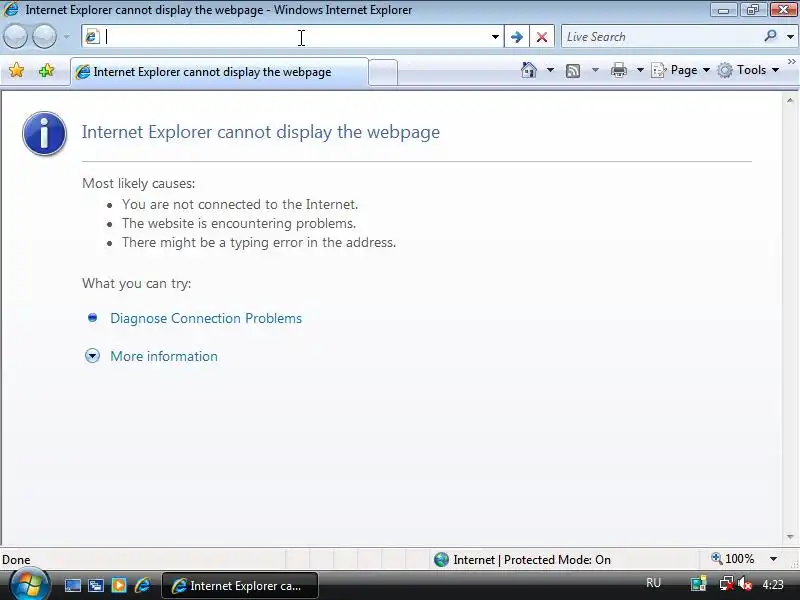The width and height of the screenshot is (800, 600).
Task: Open the search options dropdown arrow
Action: (x=790, y=37)
